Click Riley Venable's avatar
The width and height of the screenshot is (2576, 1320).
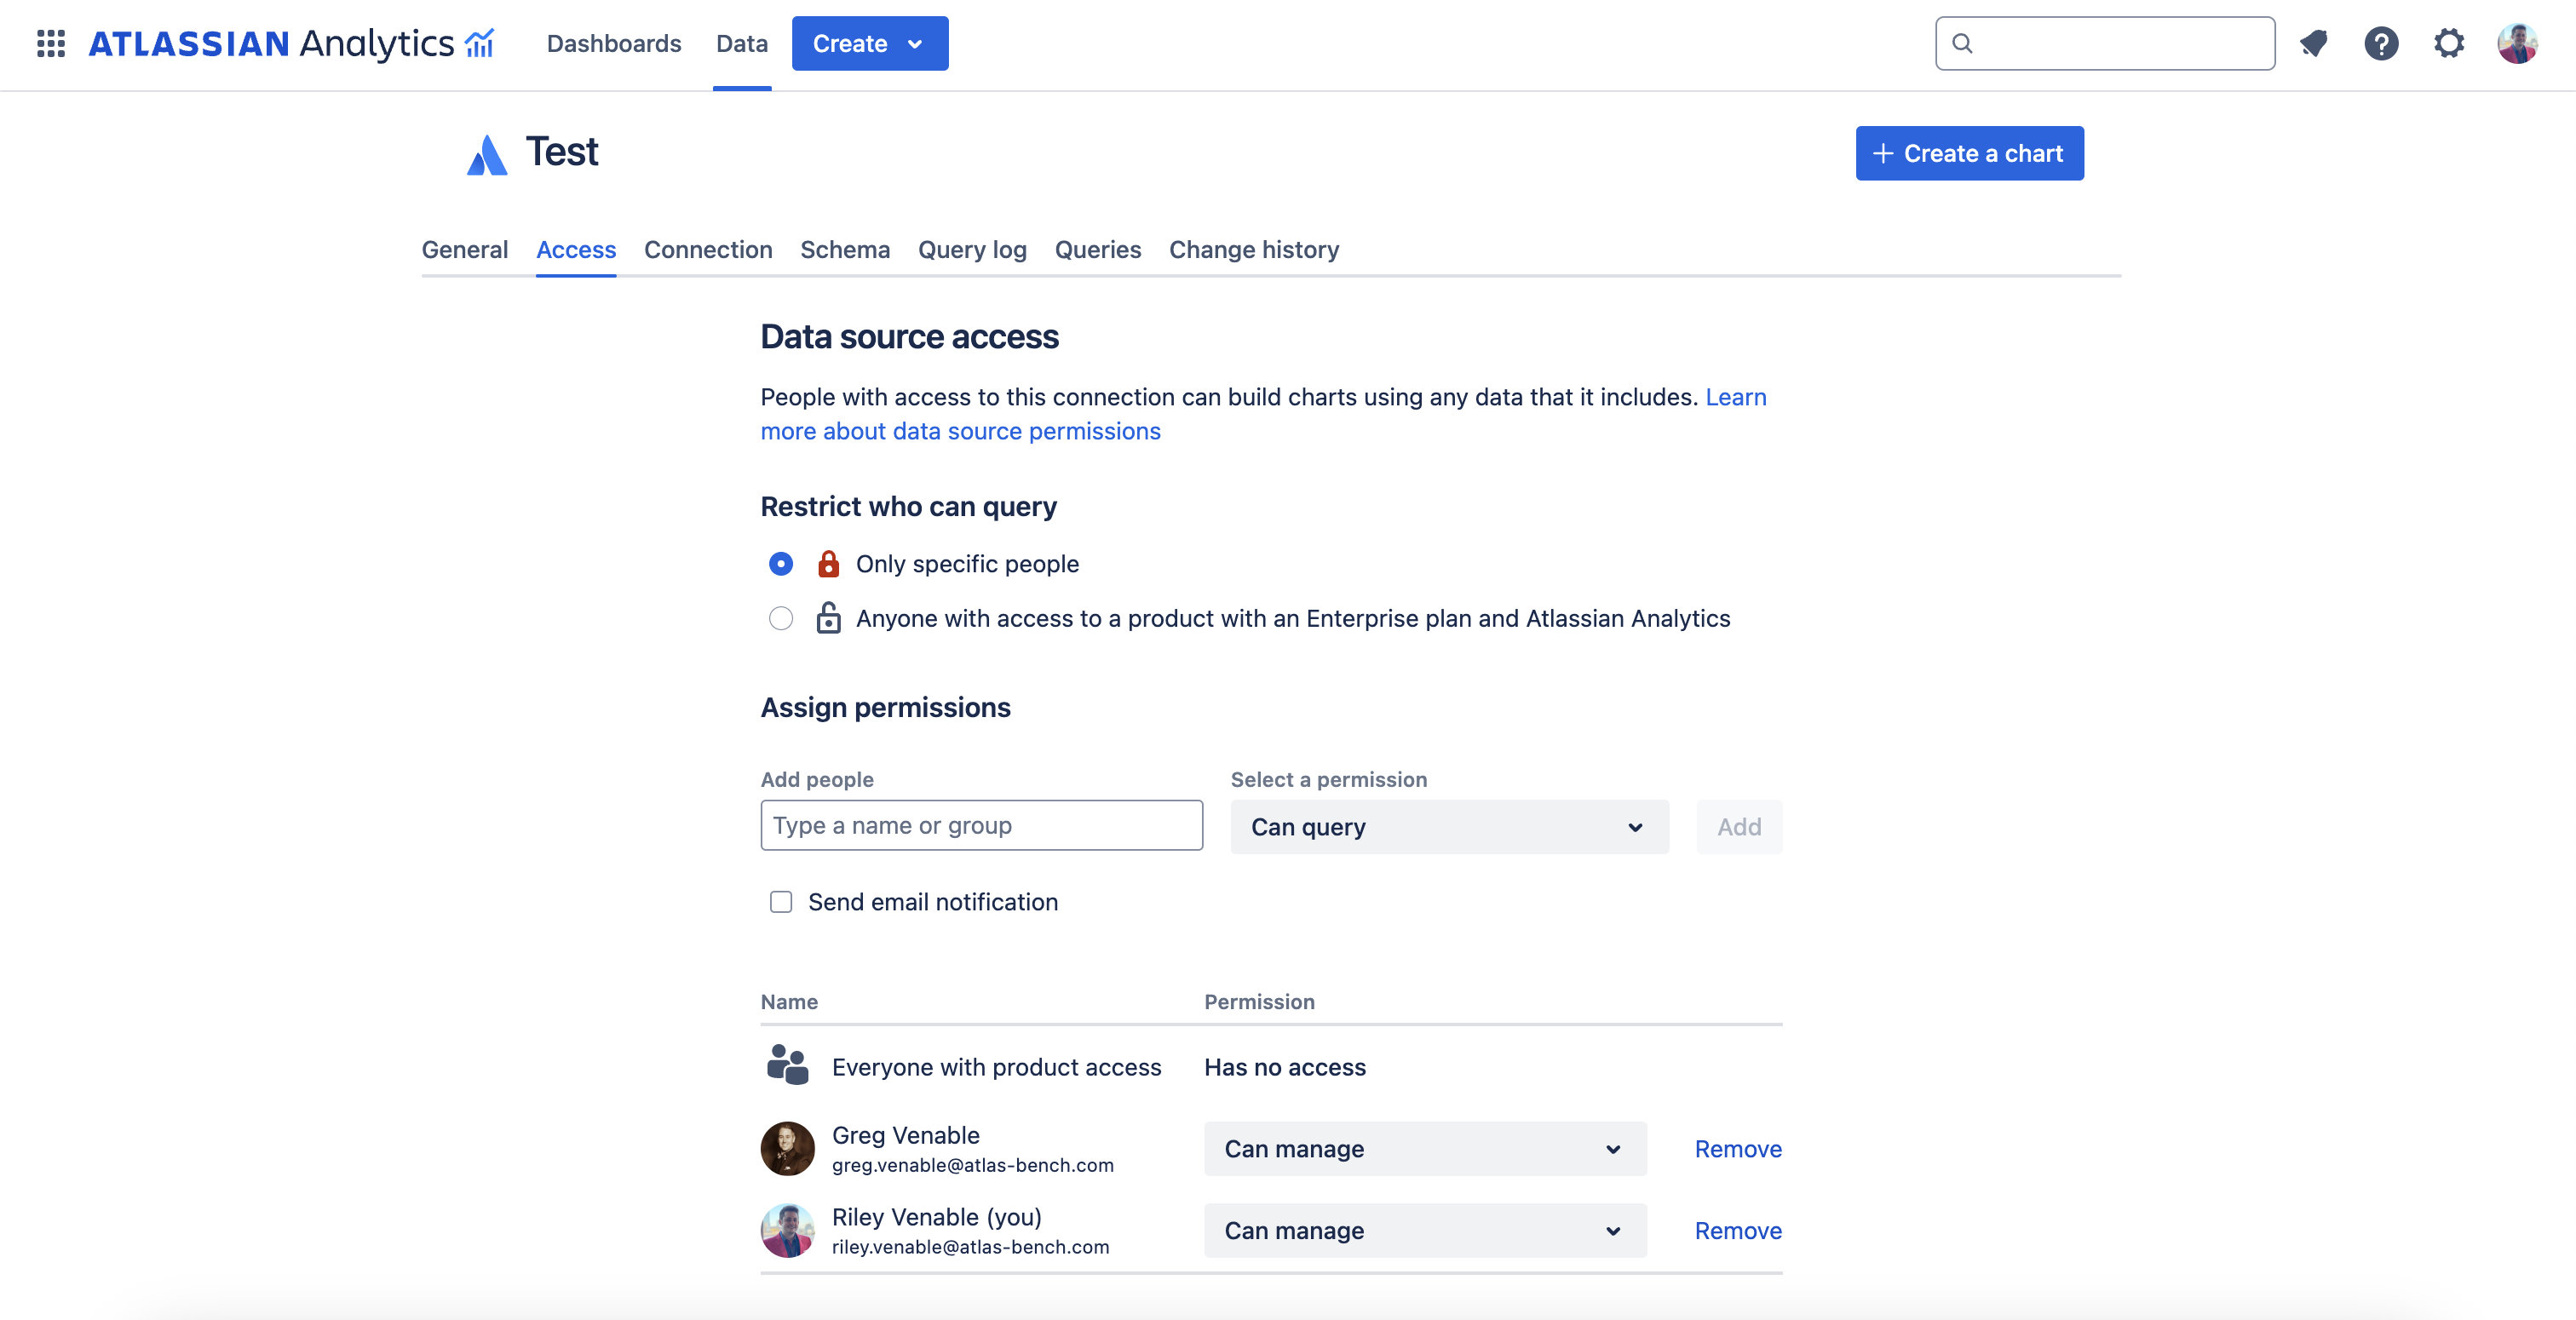[788, 1230]
